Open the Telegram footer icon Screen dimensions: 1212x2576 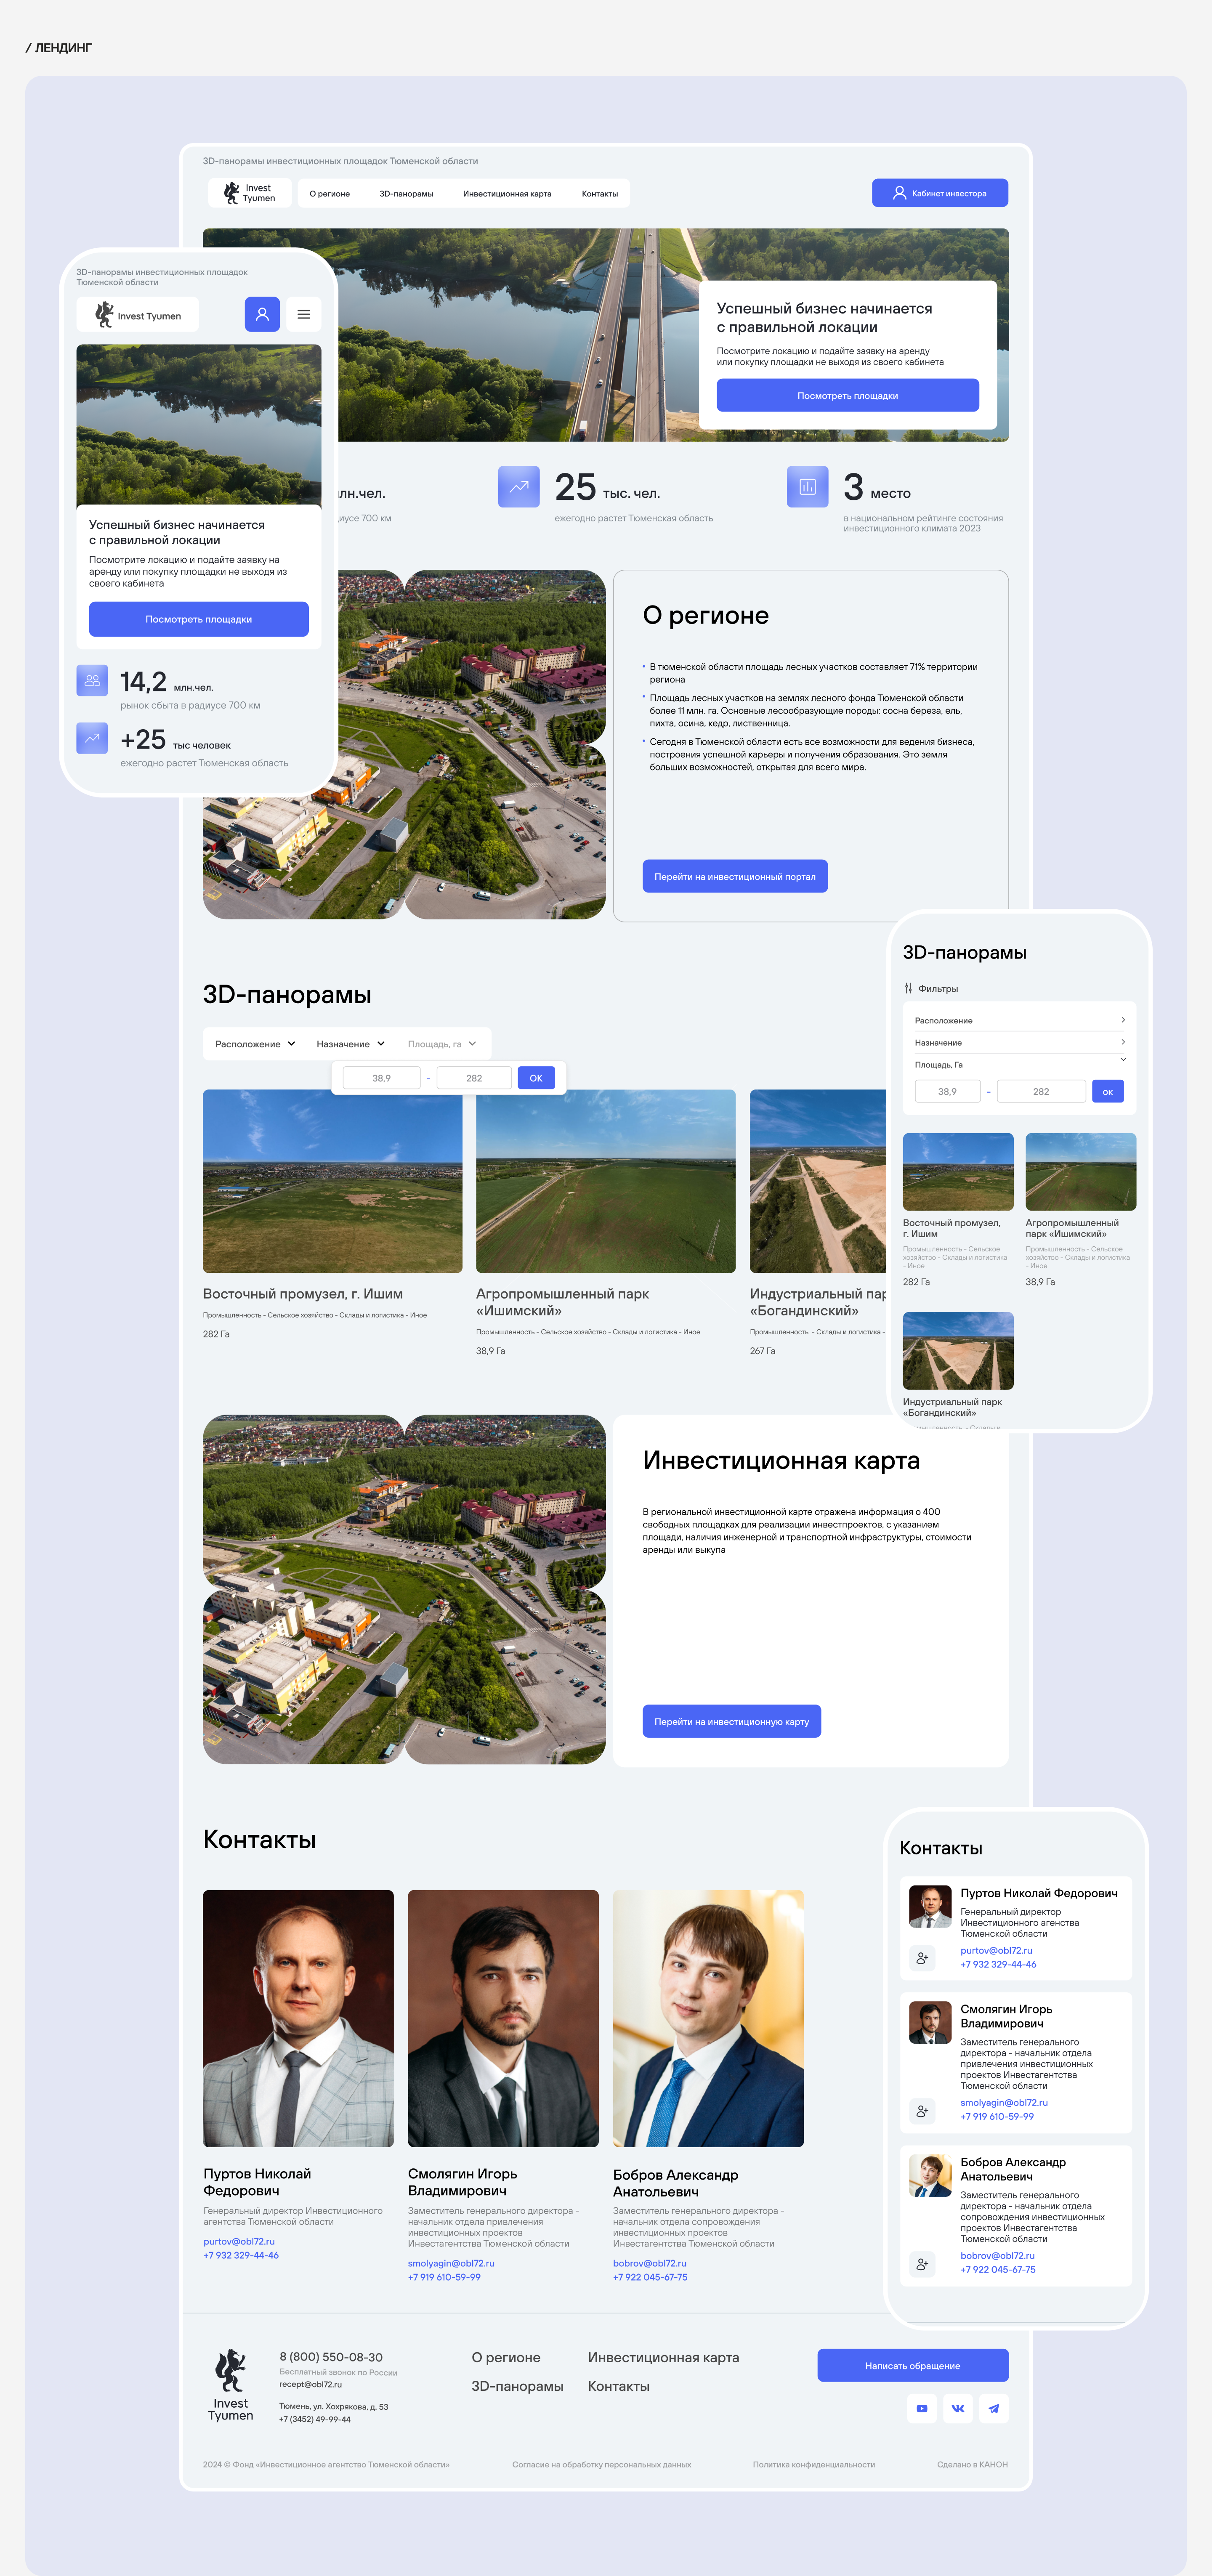993,2408
